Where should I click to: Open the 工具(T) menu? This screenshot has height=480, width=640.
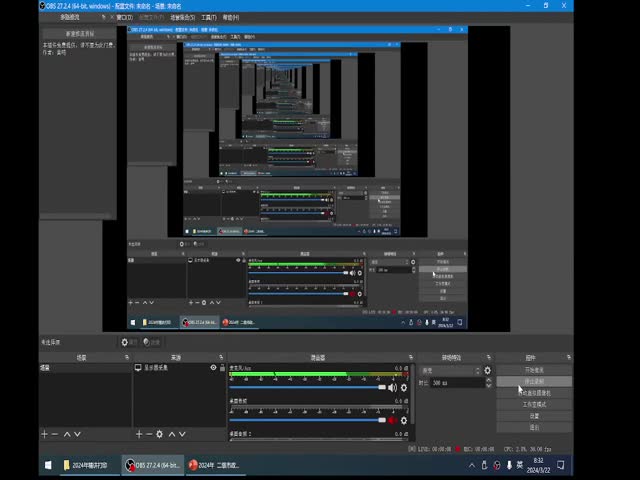[x=208, y=17]
